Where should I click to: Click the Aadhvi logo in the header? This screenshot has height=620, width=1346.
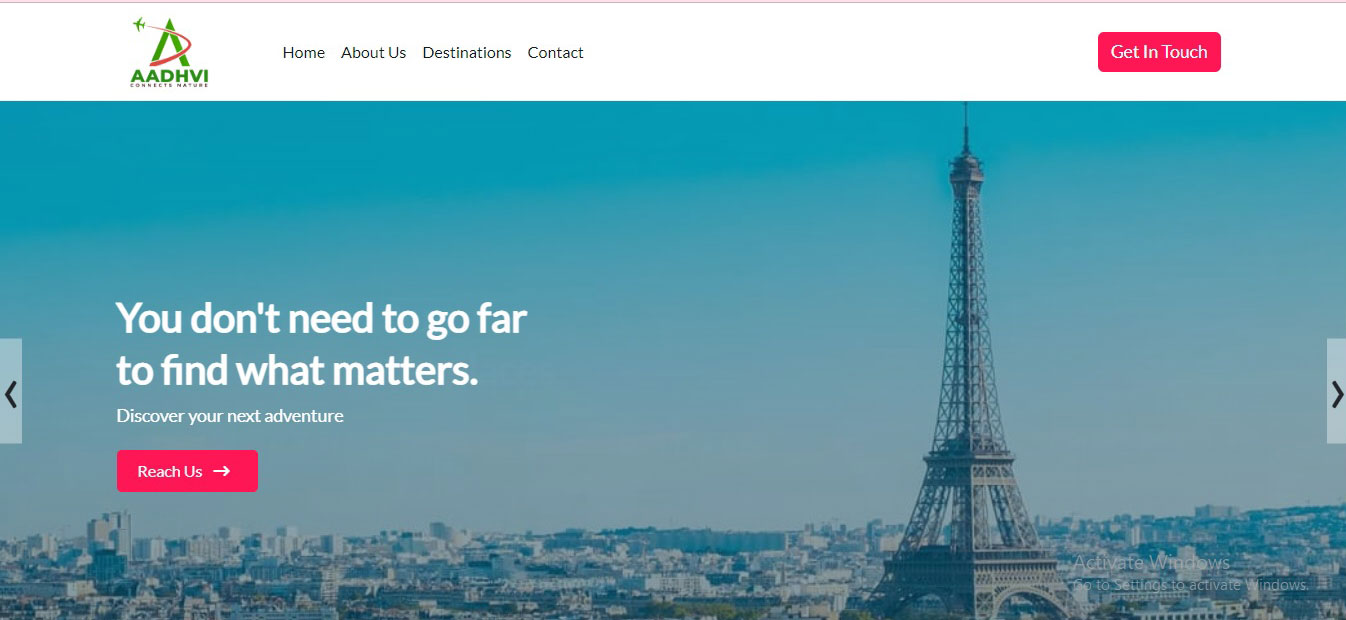coord(169,52)
